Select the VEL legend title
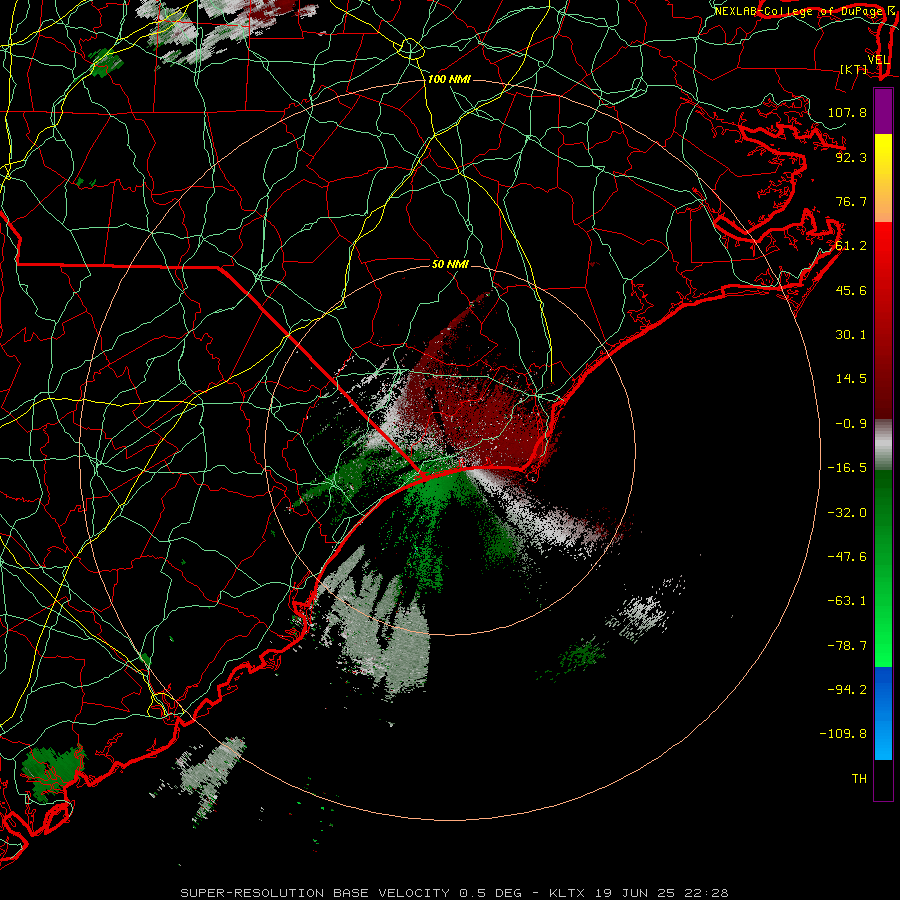 pos(878,60)
